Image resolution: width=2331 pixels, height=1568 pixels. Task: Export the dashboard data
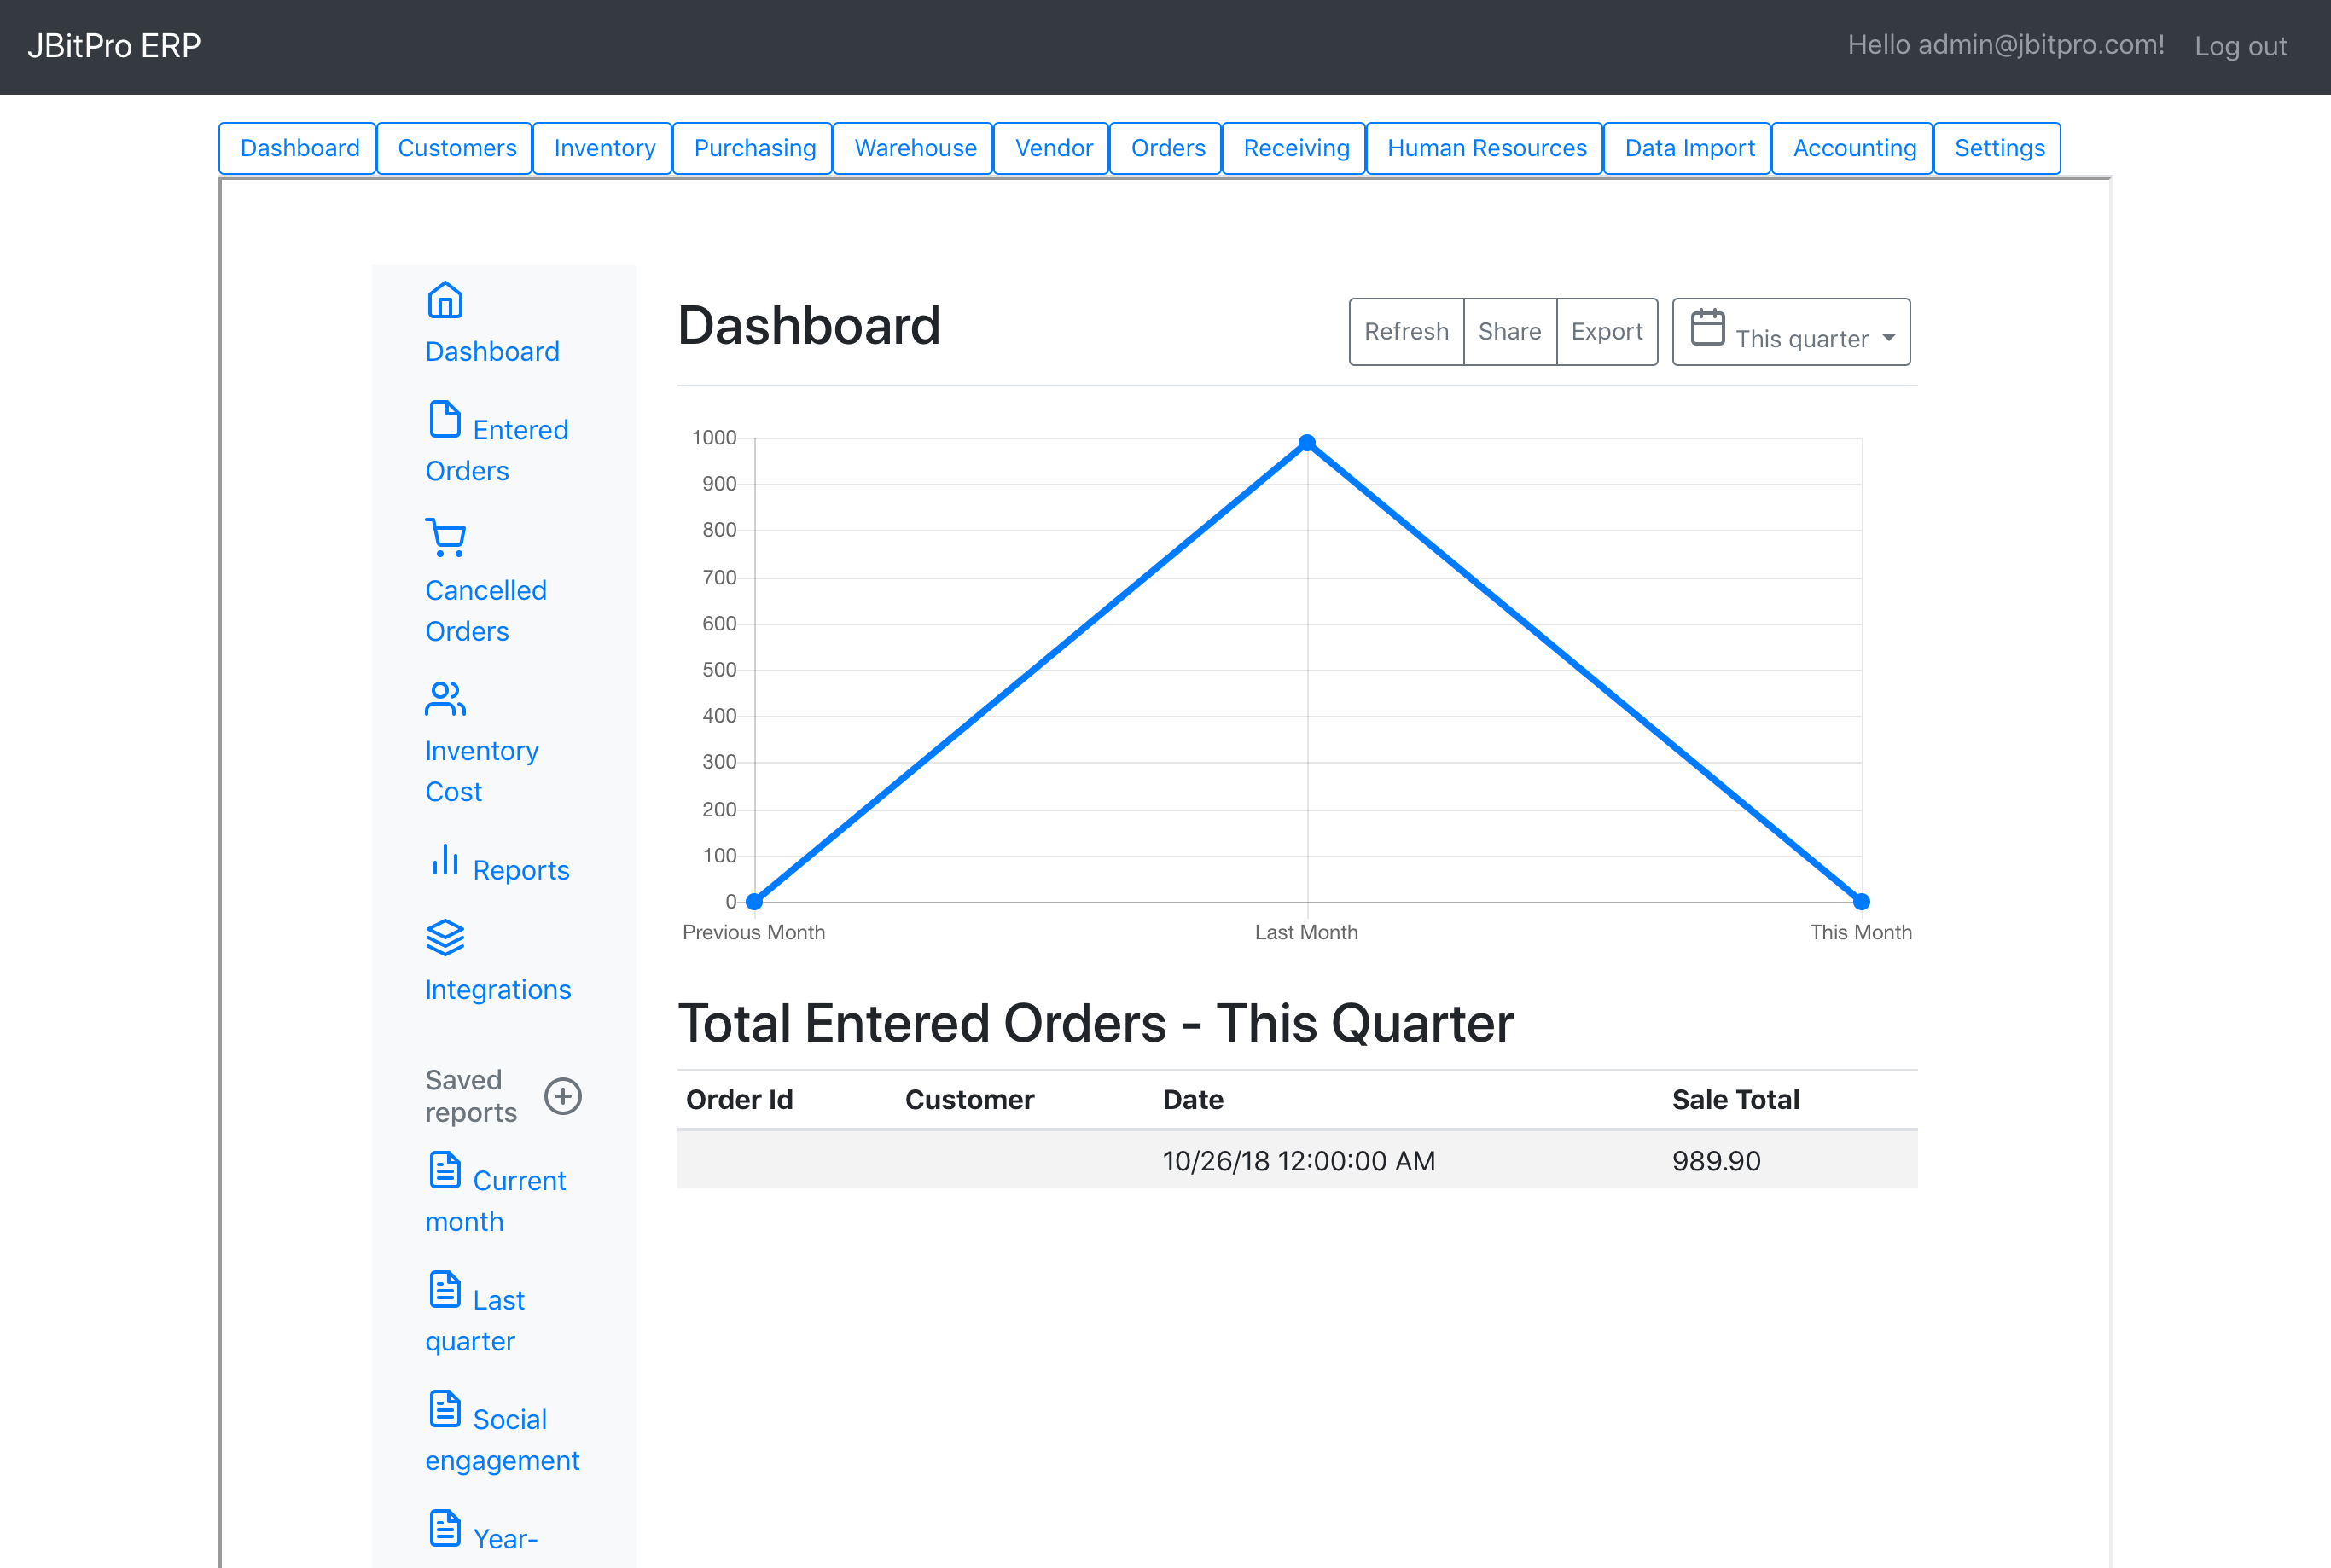1607,332
